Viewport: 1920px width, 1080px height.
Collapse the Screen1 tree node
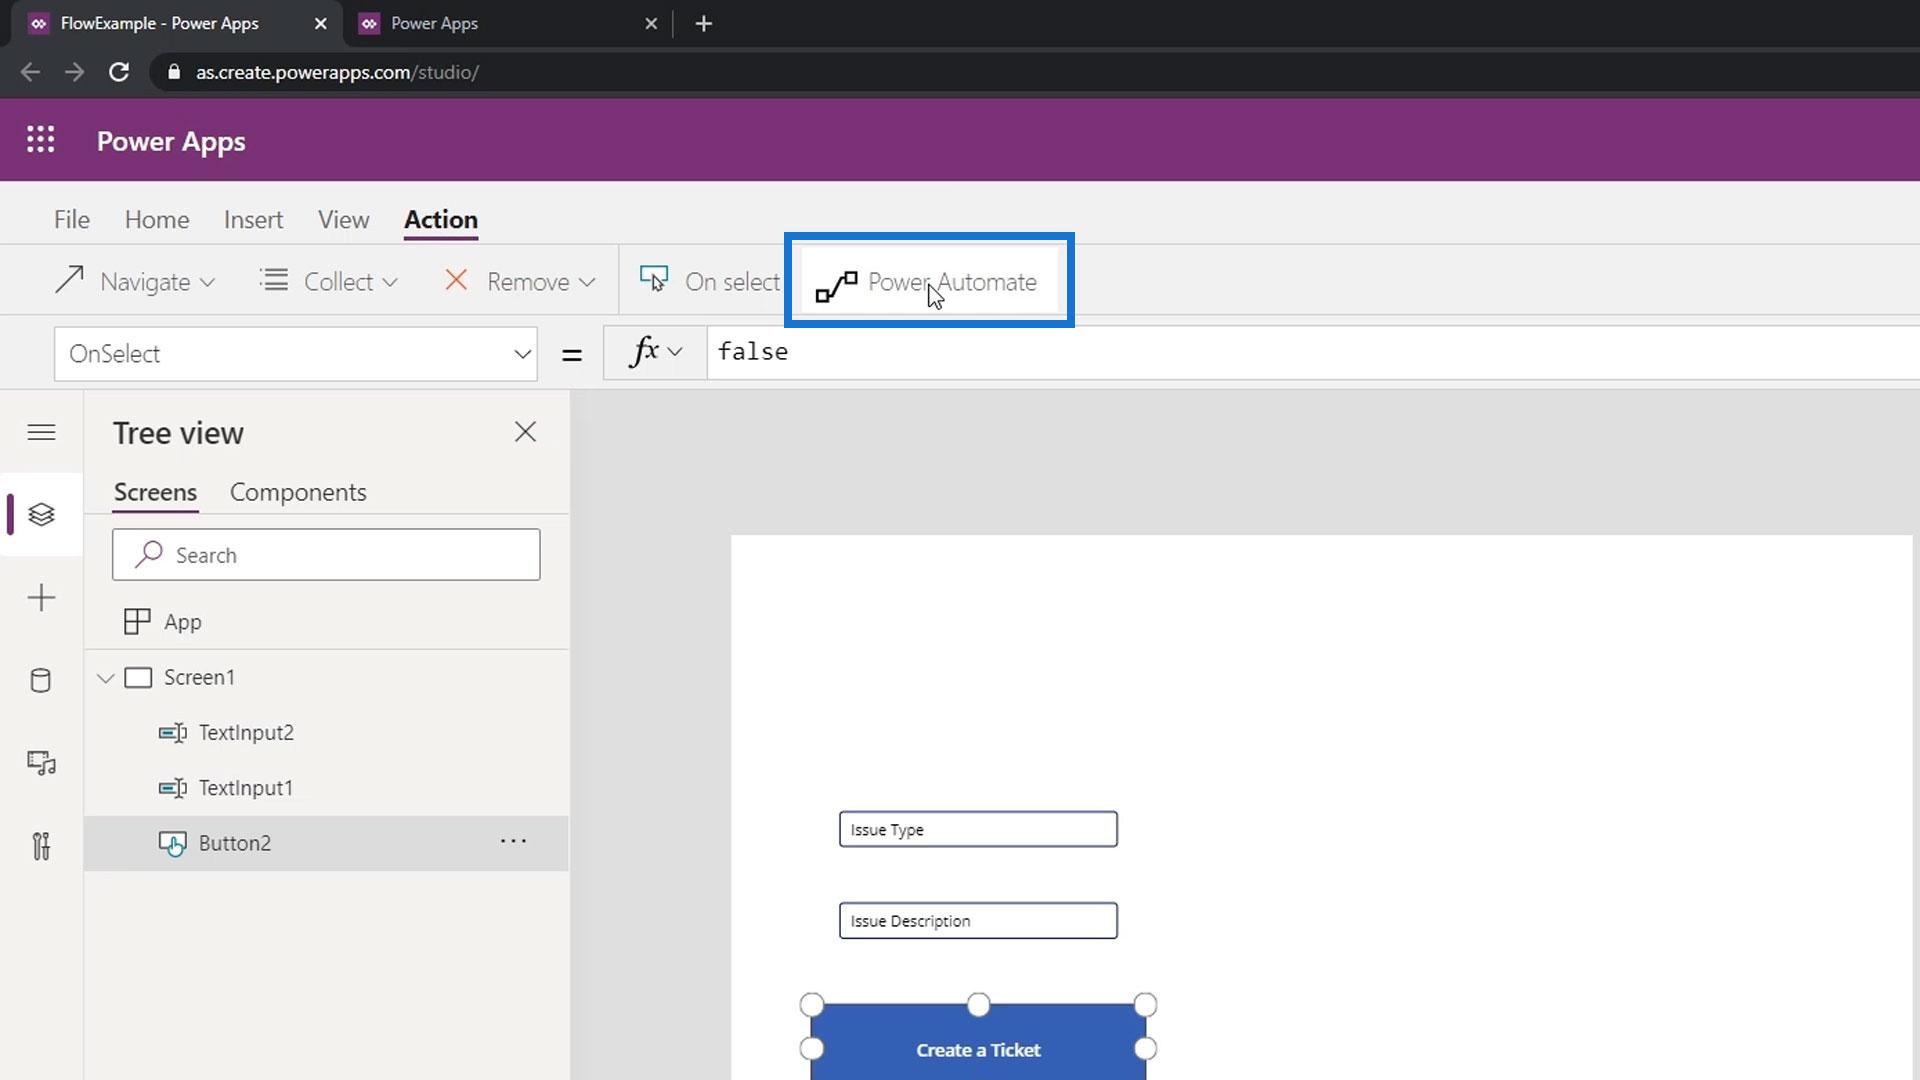106,678
